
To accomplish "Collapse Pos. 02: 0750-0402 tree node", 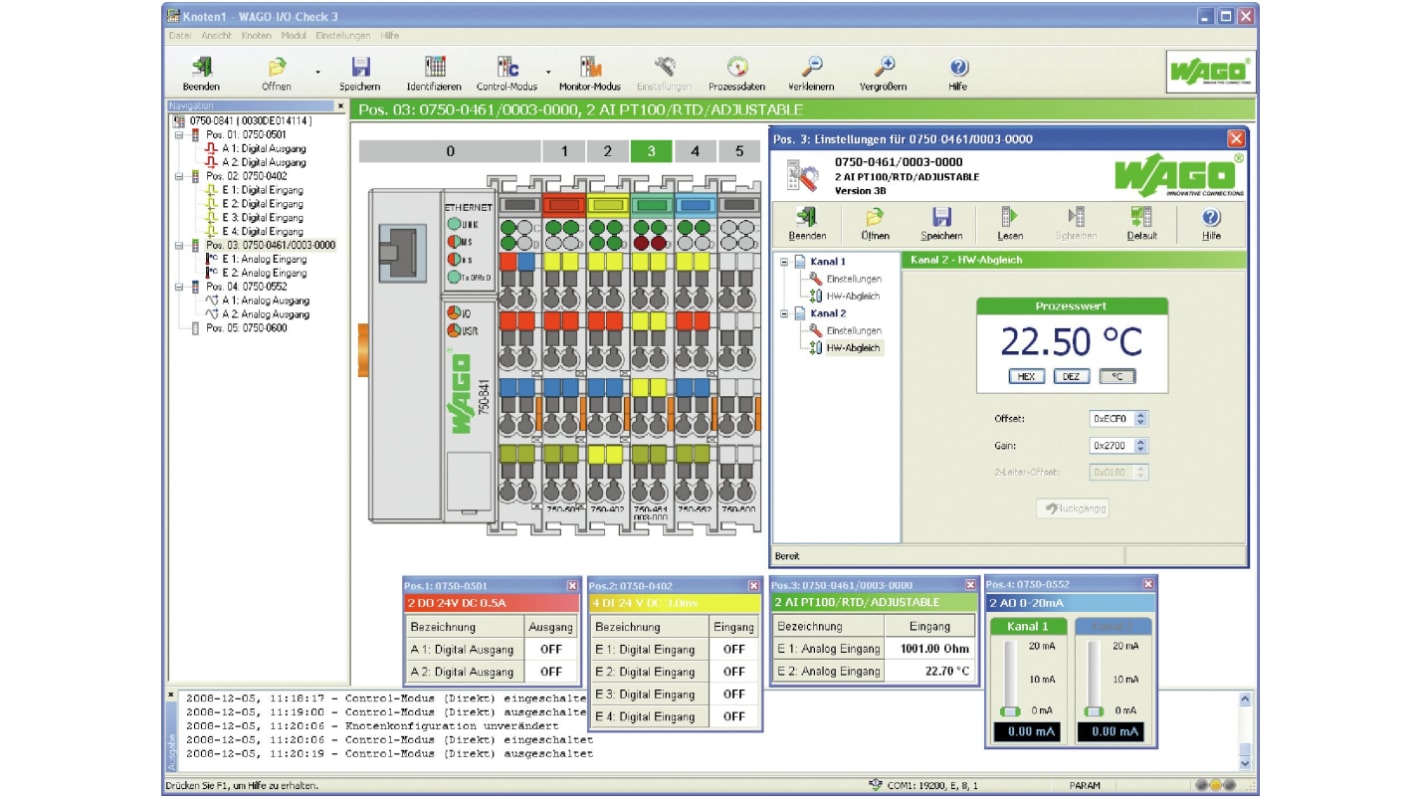I will (x=180, y=176).
